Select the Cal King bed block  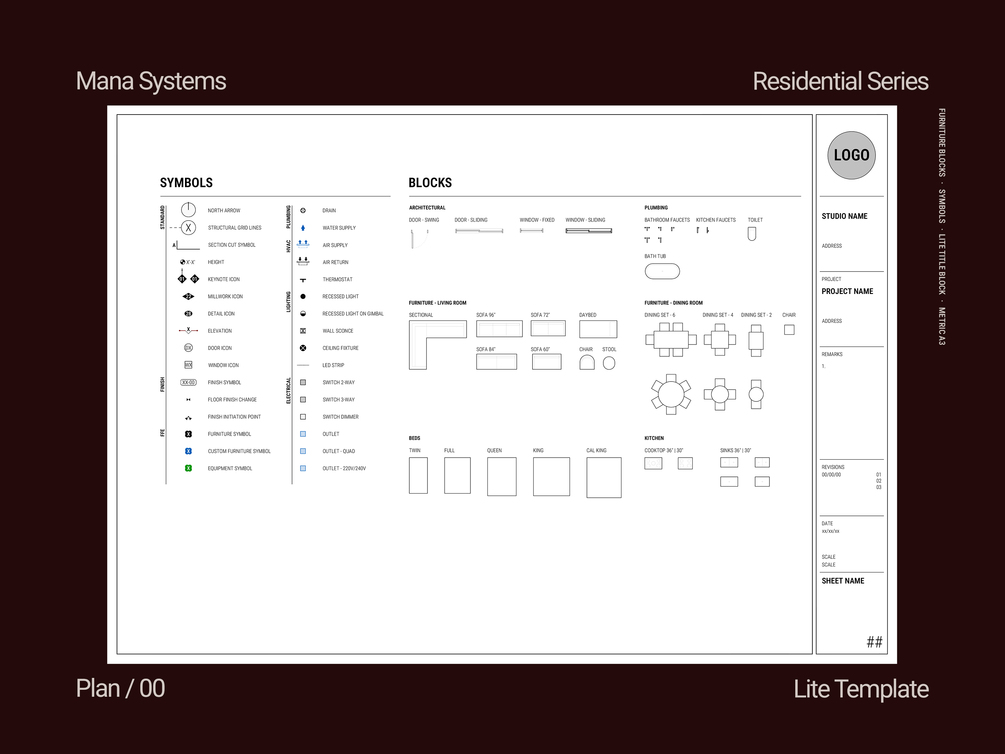[604, 478]
